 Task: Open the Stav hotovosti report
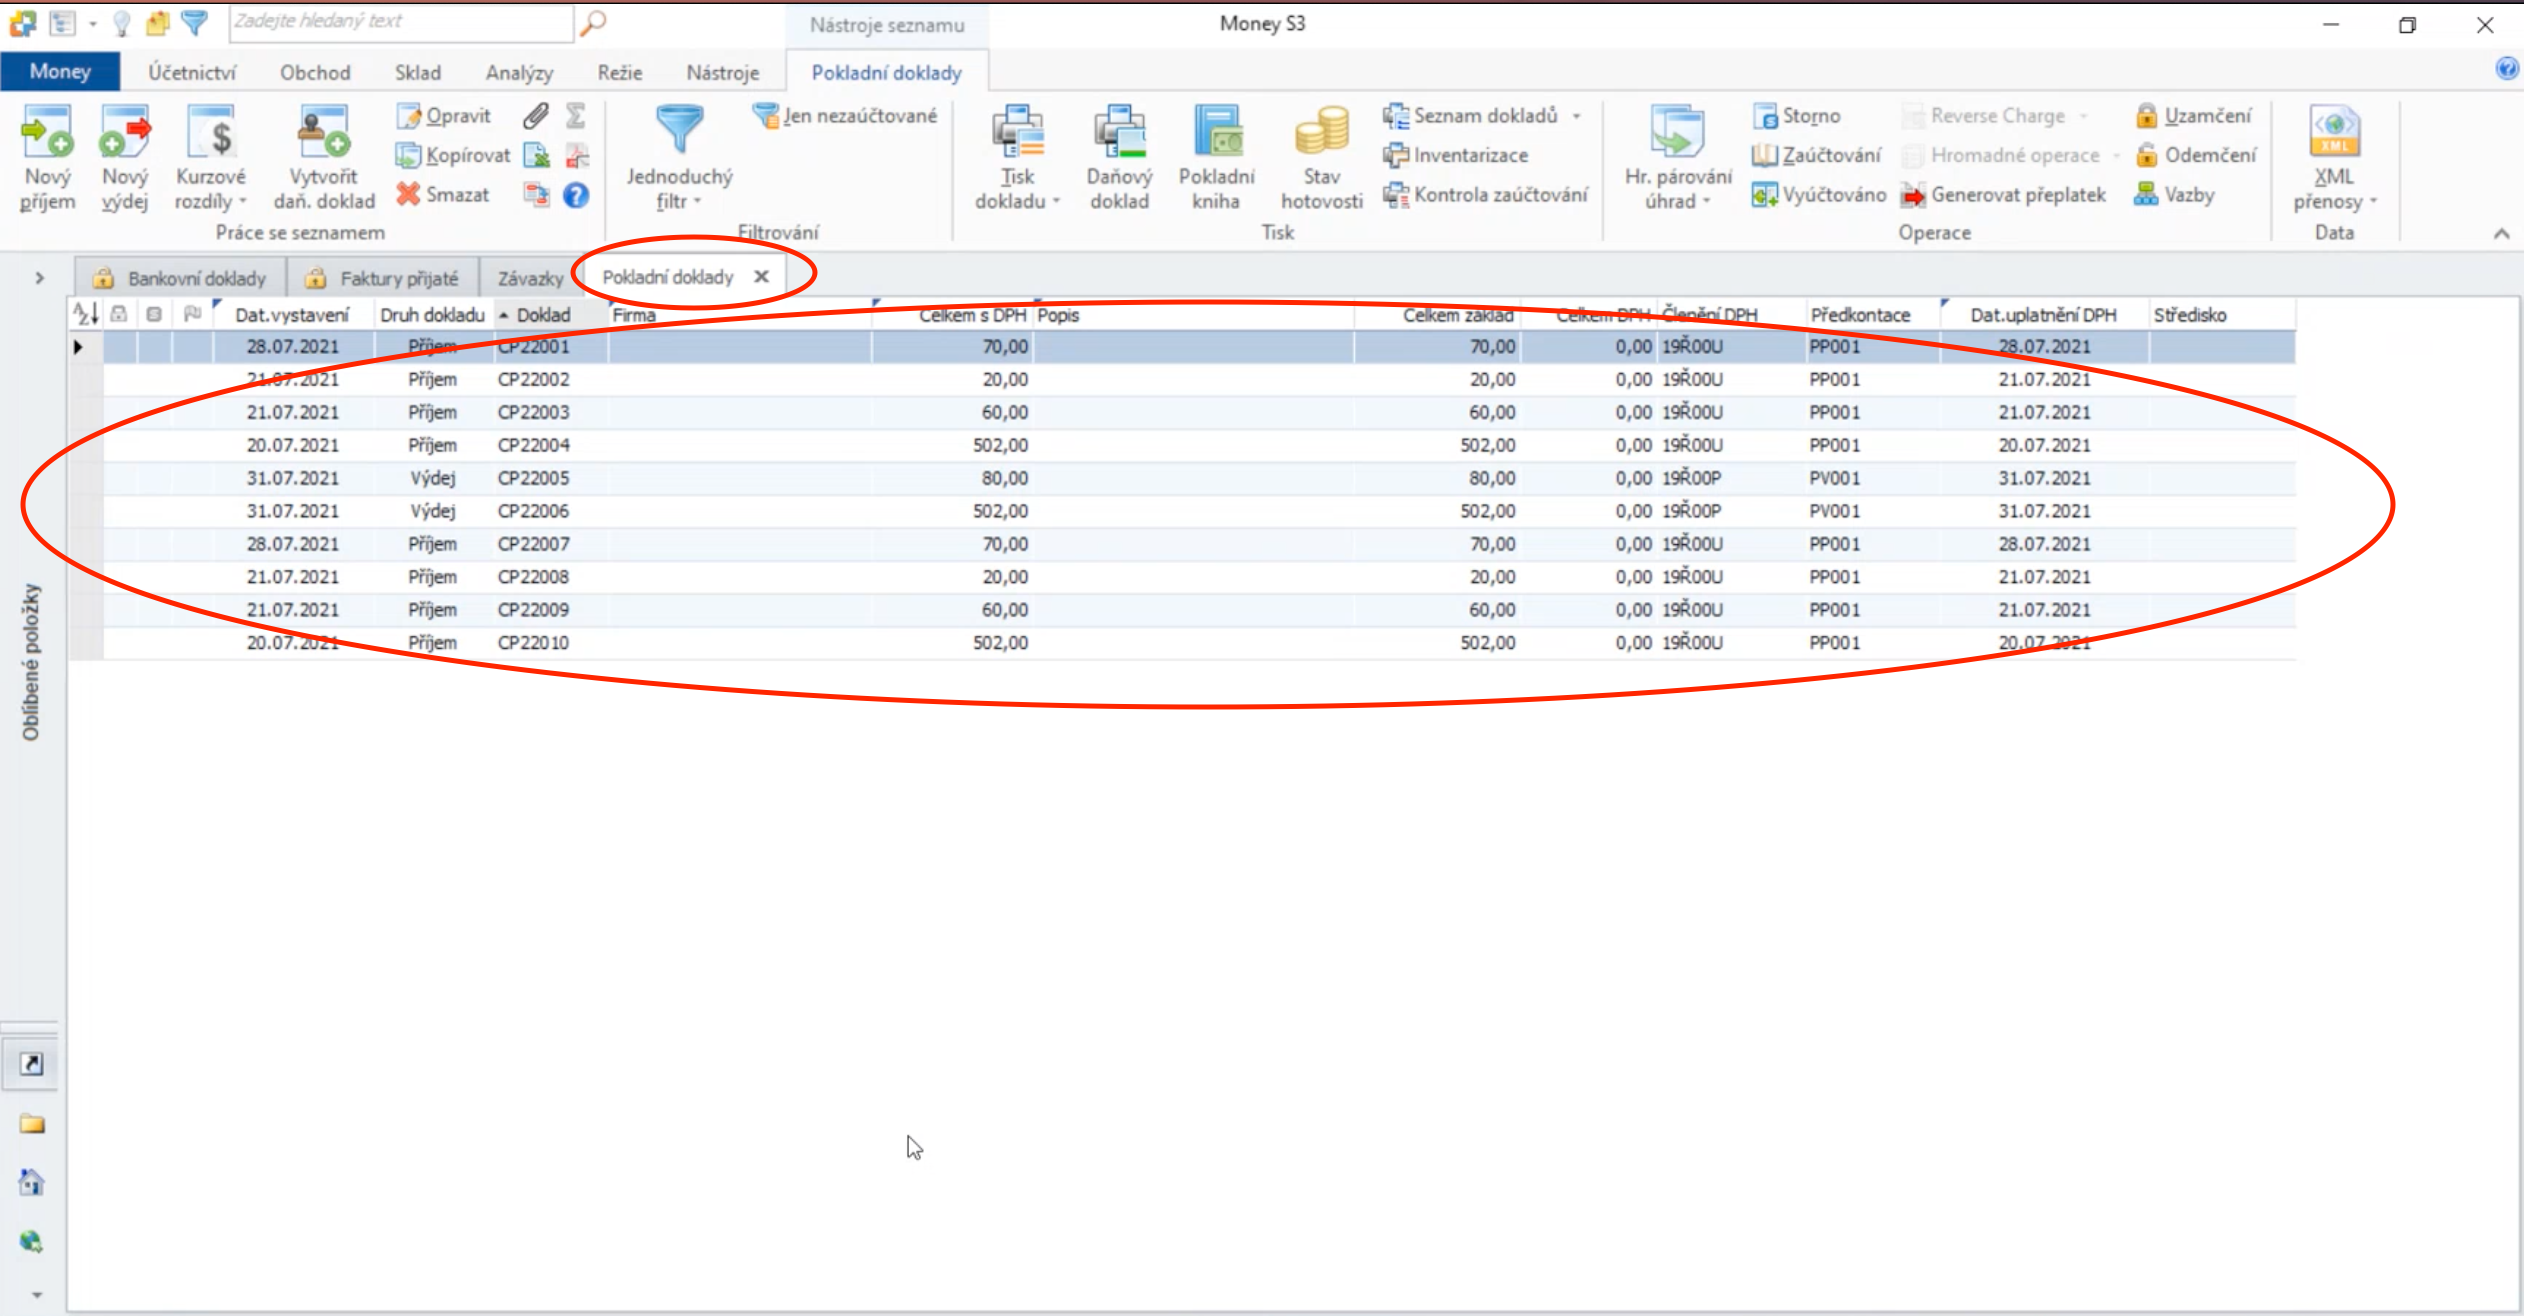(x=1322, y=158)
